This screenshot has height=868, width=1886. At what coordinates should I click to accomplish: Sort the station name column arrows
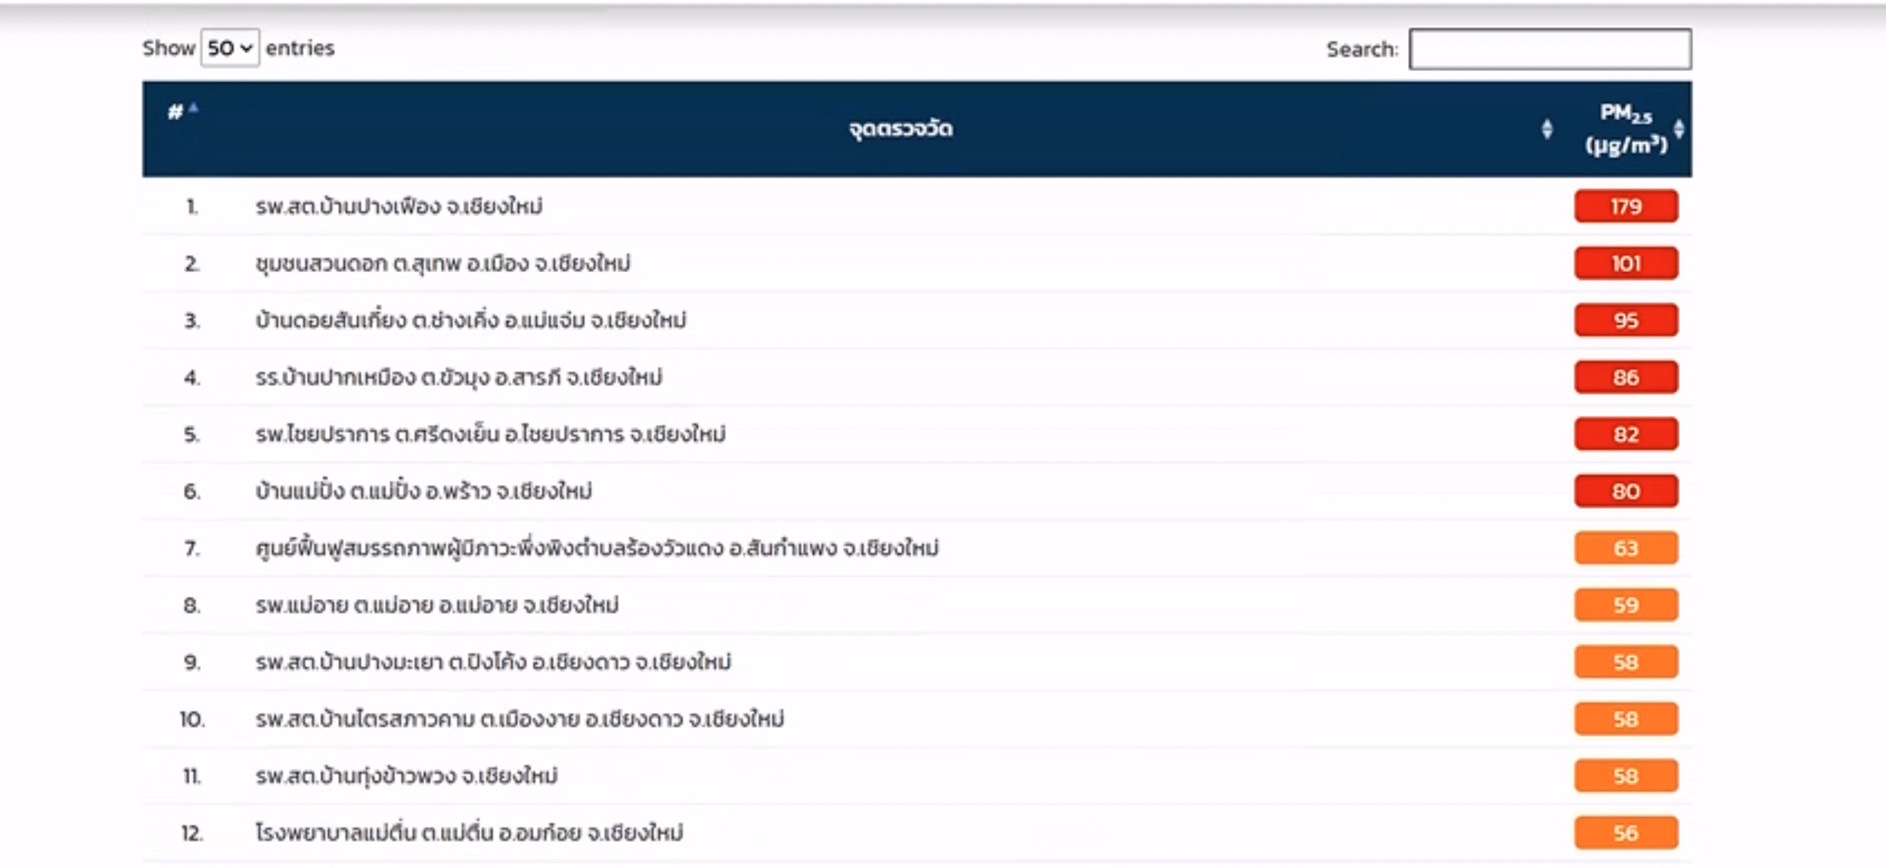tap(1546, 129)
